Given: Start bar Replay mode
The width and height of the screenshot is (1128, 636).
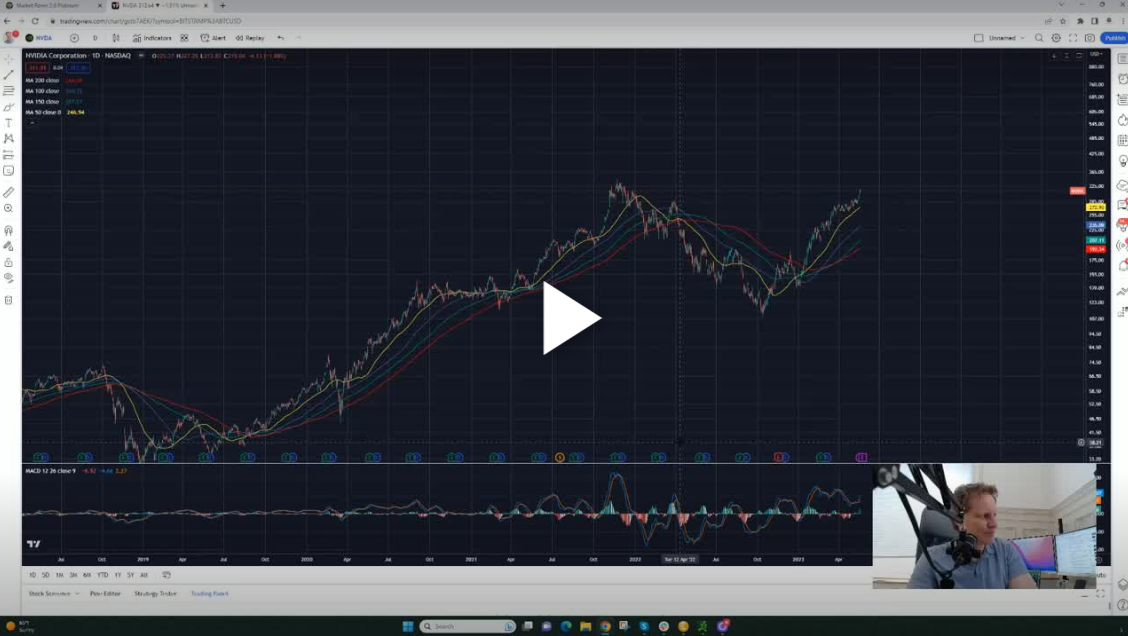Looking at the screenshot, I should click(x=250, y=38).
